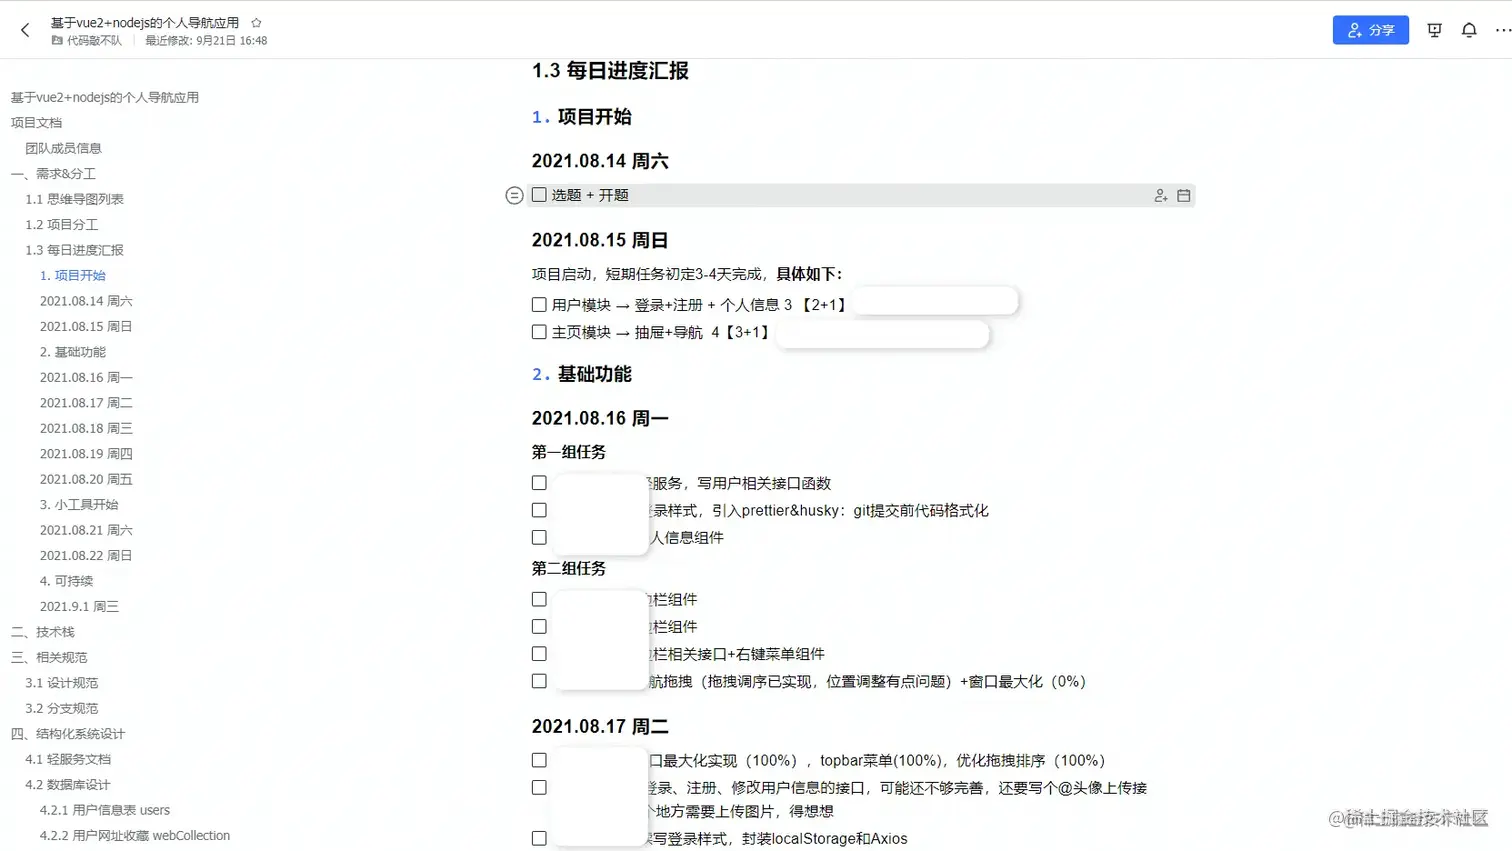The width and height of the screenshot is (1512, 851).
Task: Jump to 团队成员信息 in outline
Action: [63, 148]
